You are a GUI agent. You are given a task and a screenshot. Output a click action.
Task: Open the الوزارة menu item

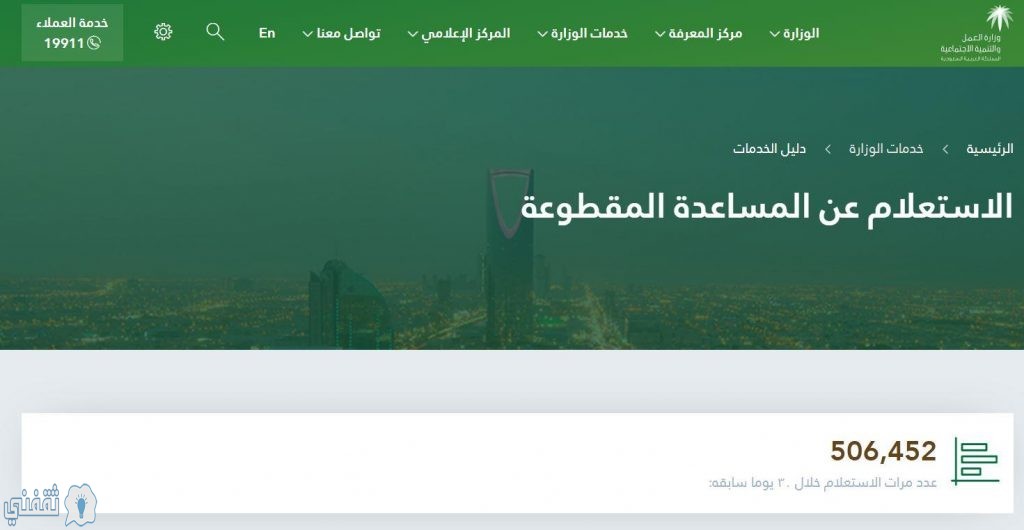[801, 33]
